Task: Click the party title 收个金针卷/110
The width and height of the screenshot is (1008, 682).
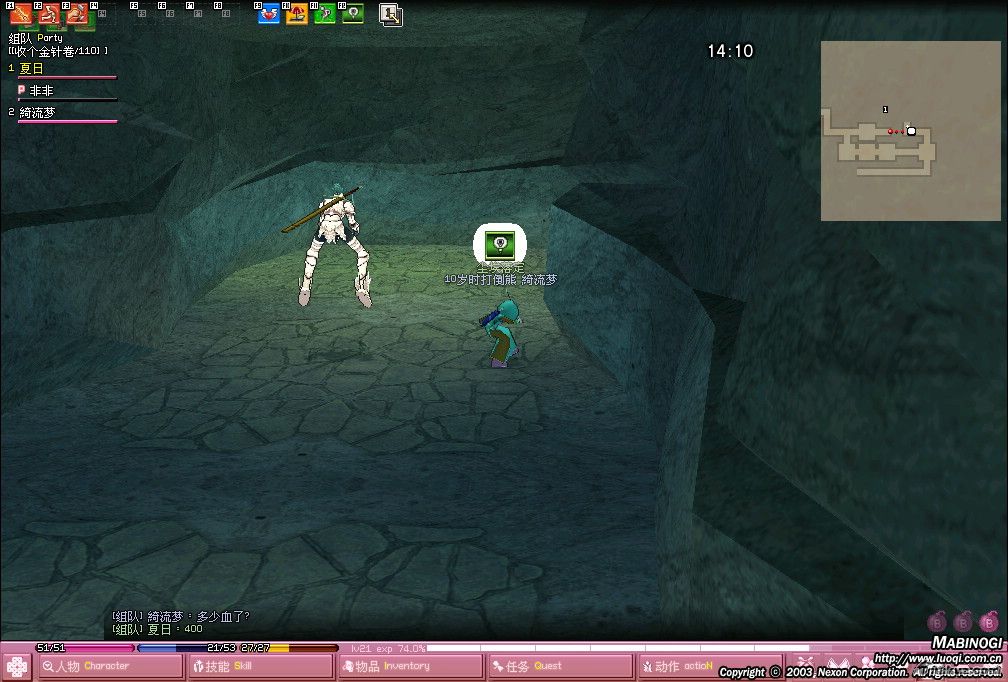Action: (58, 51)
